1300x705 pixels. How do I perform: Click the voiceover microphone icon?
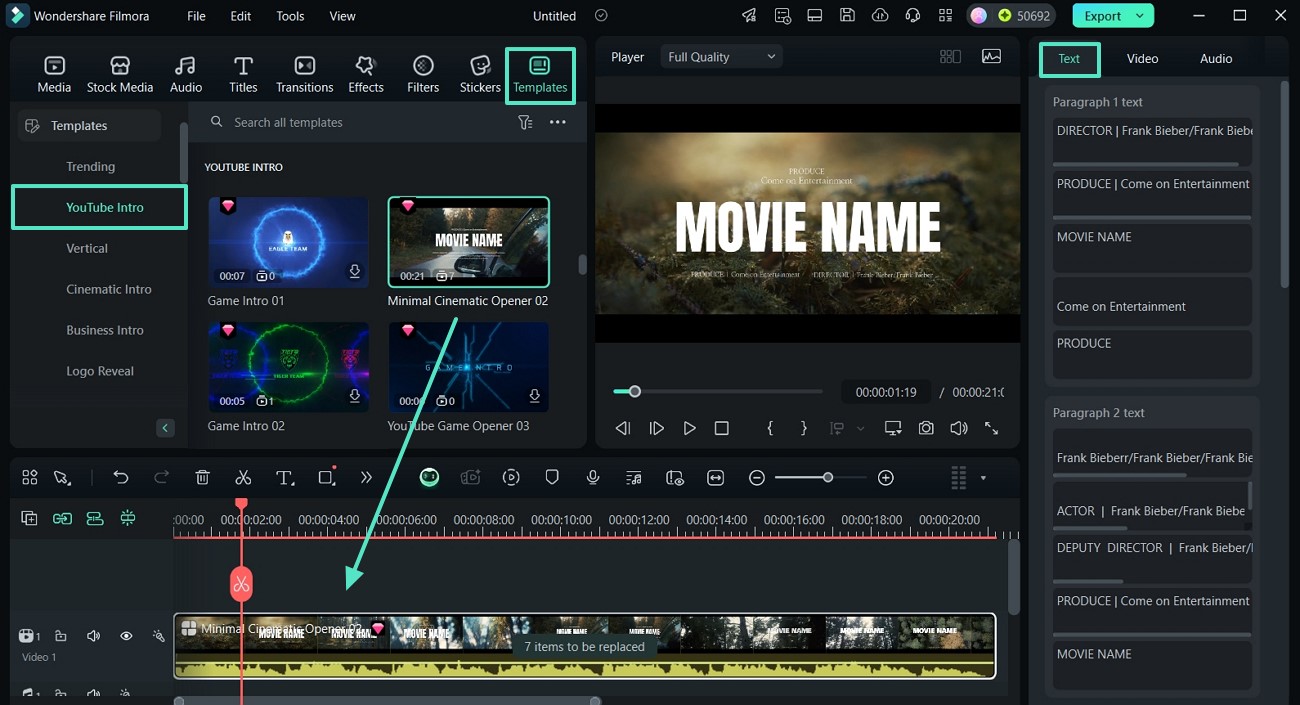pyautogui.click(x=593, y=478)
